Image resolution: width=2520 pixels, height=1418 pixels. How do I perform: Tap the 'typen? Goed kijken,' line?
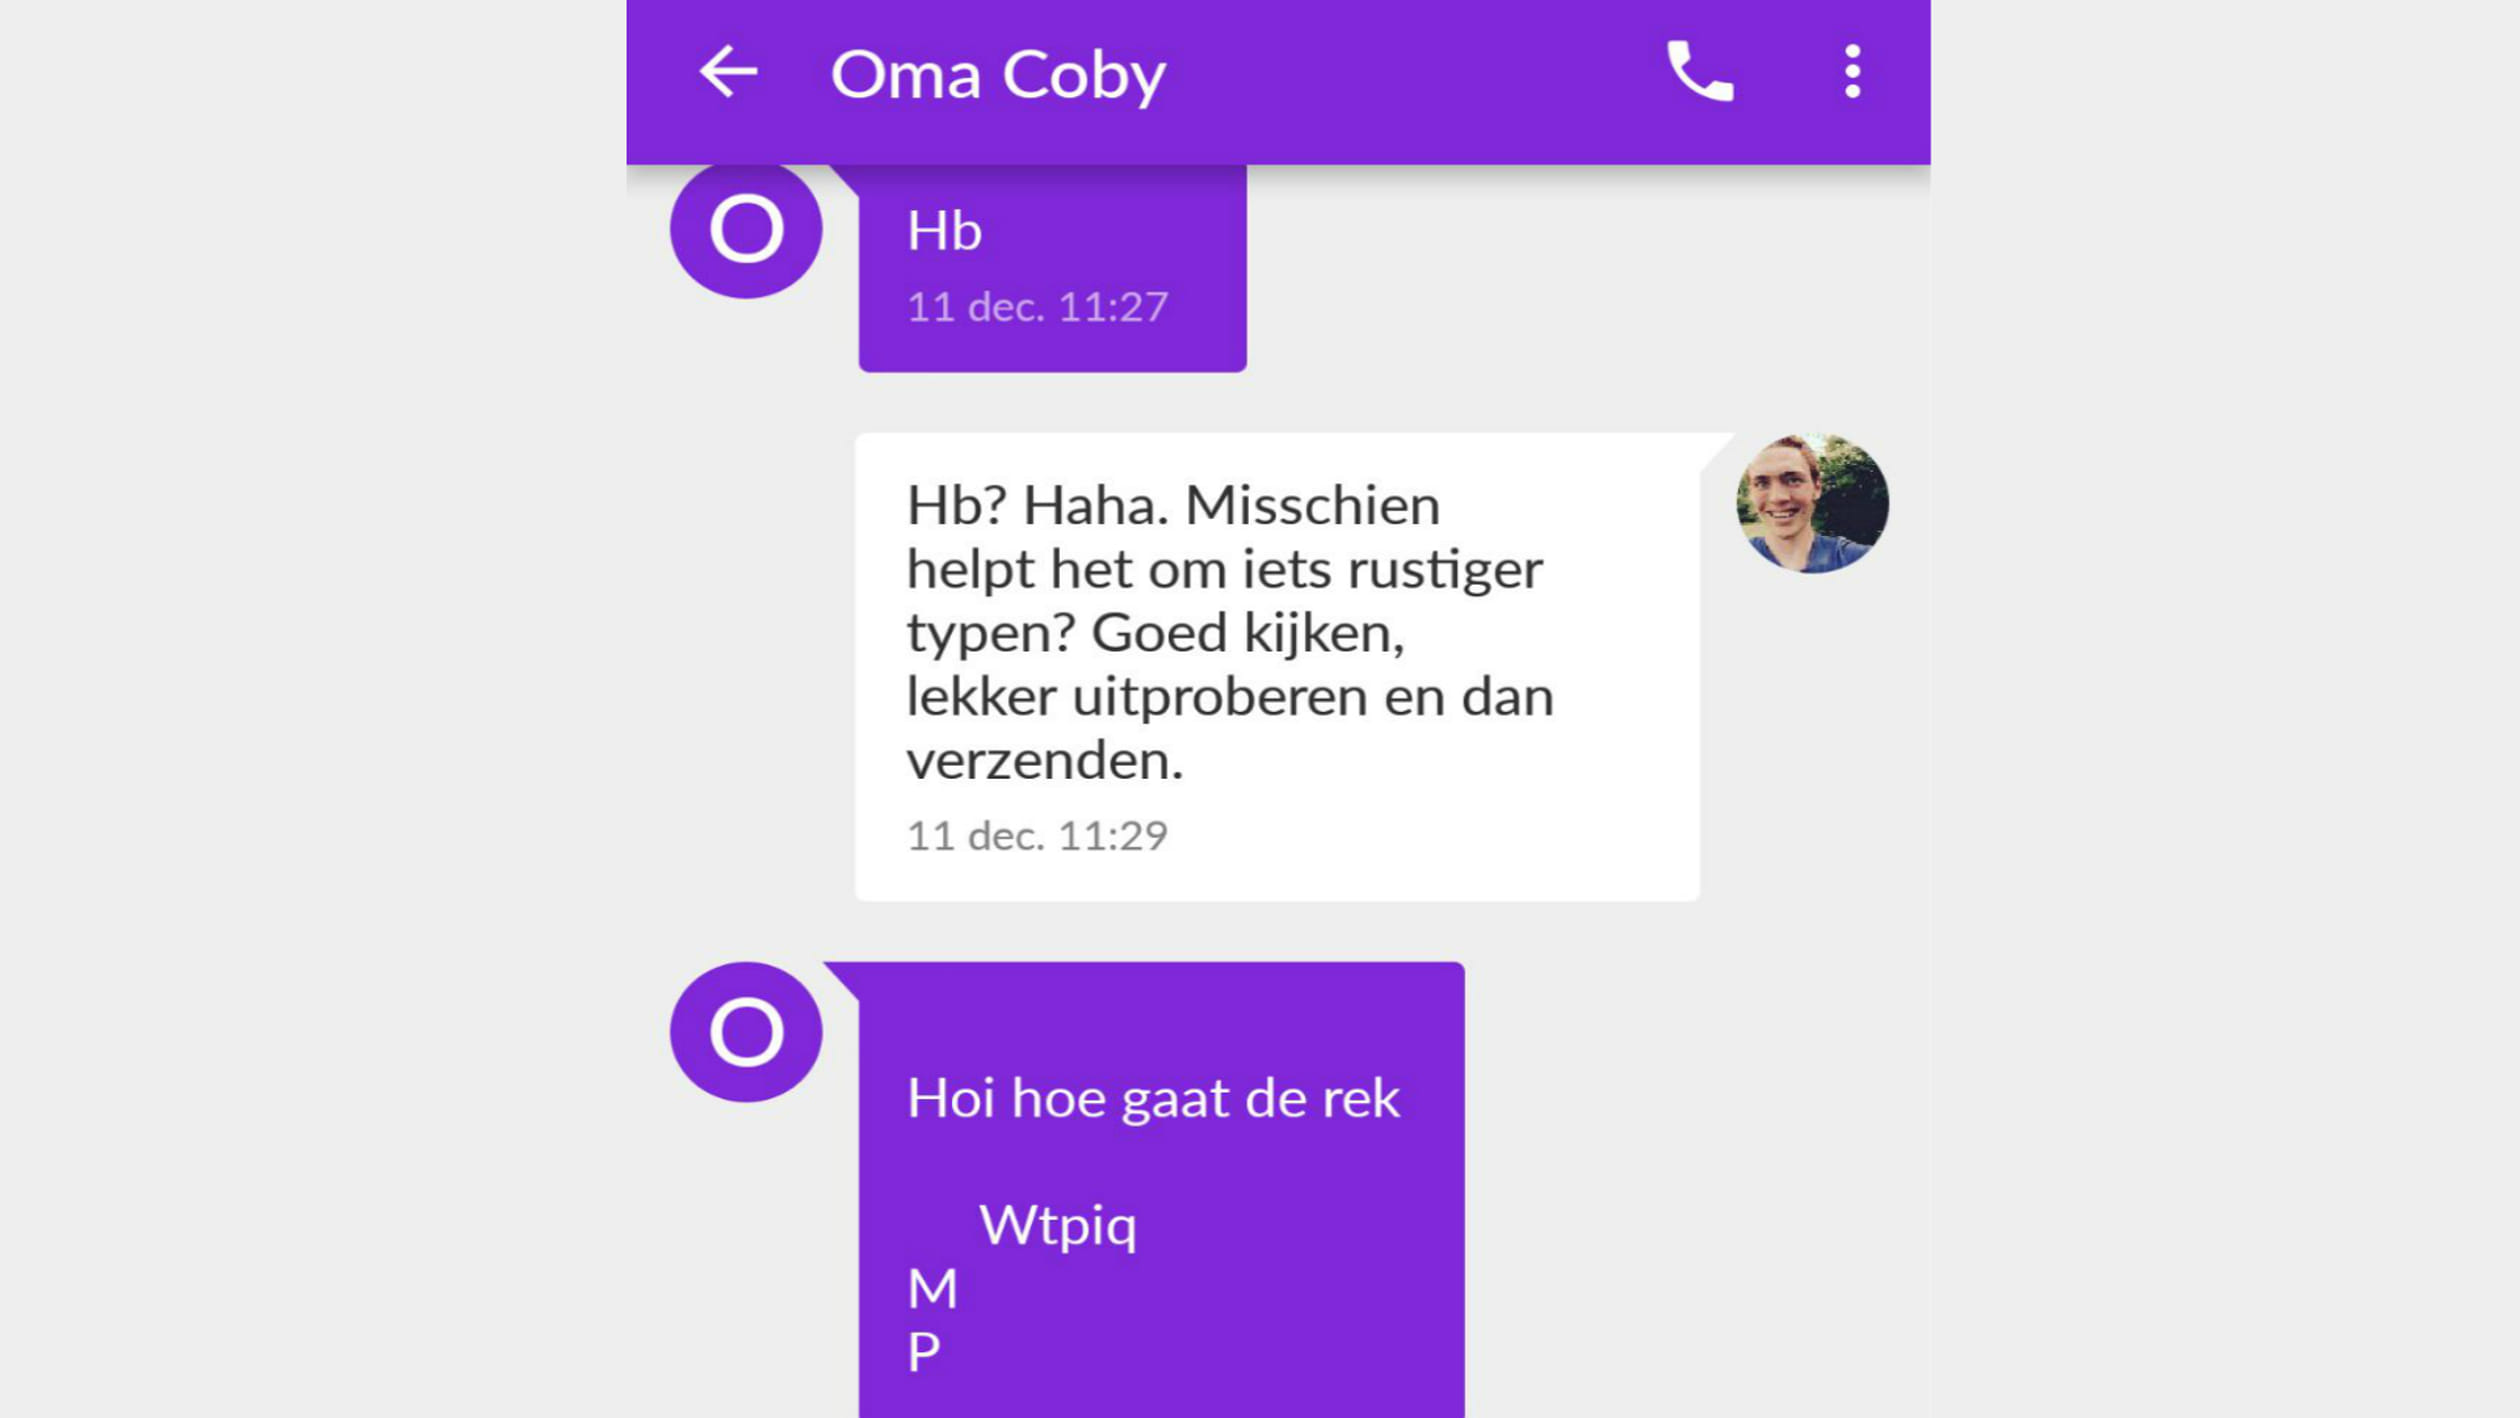click(x=1156, y=634)
